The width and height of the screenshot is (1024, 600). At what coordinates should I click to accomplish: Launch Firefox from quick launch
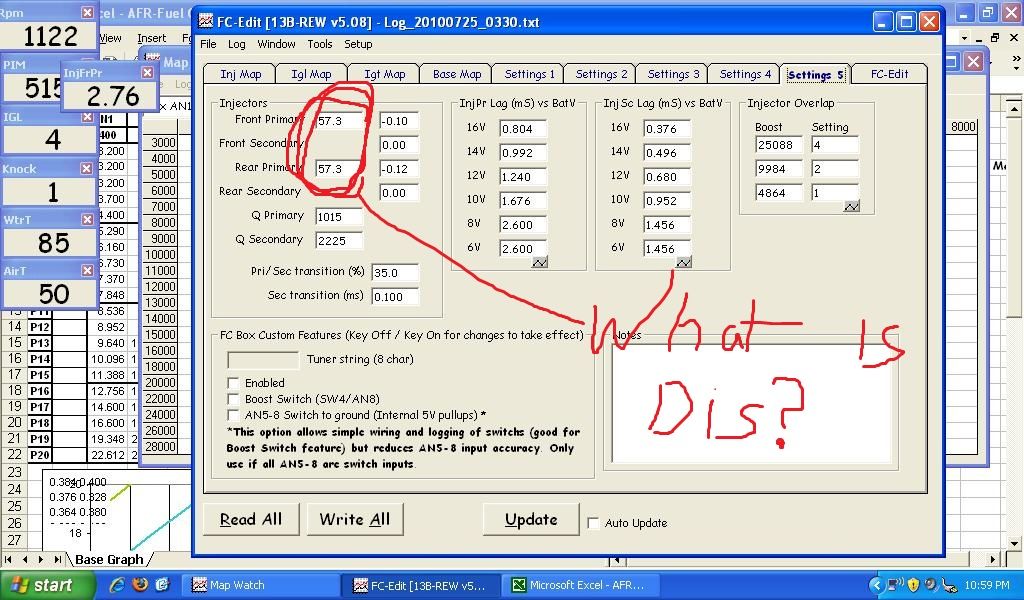pyautogui.click(x=140, y=585)
